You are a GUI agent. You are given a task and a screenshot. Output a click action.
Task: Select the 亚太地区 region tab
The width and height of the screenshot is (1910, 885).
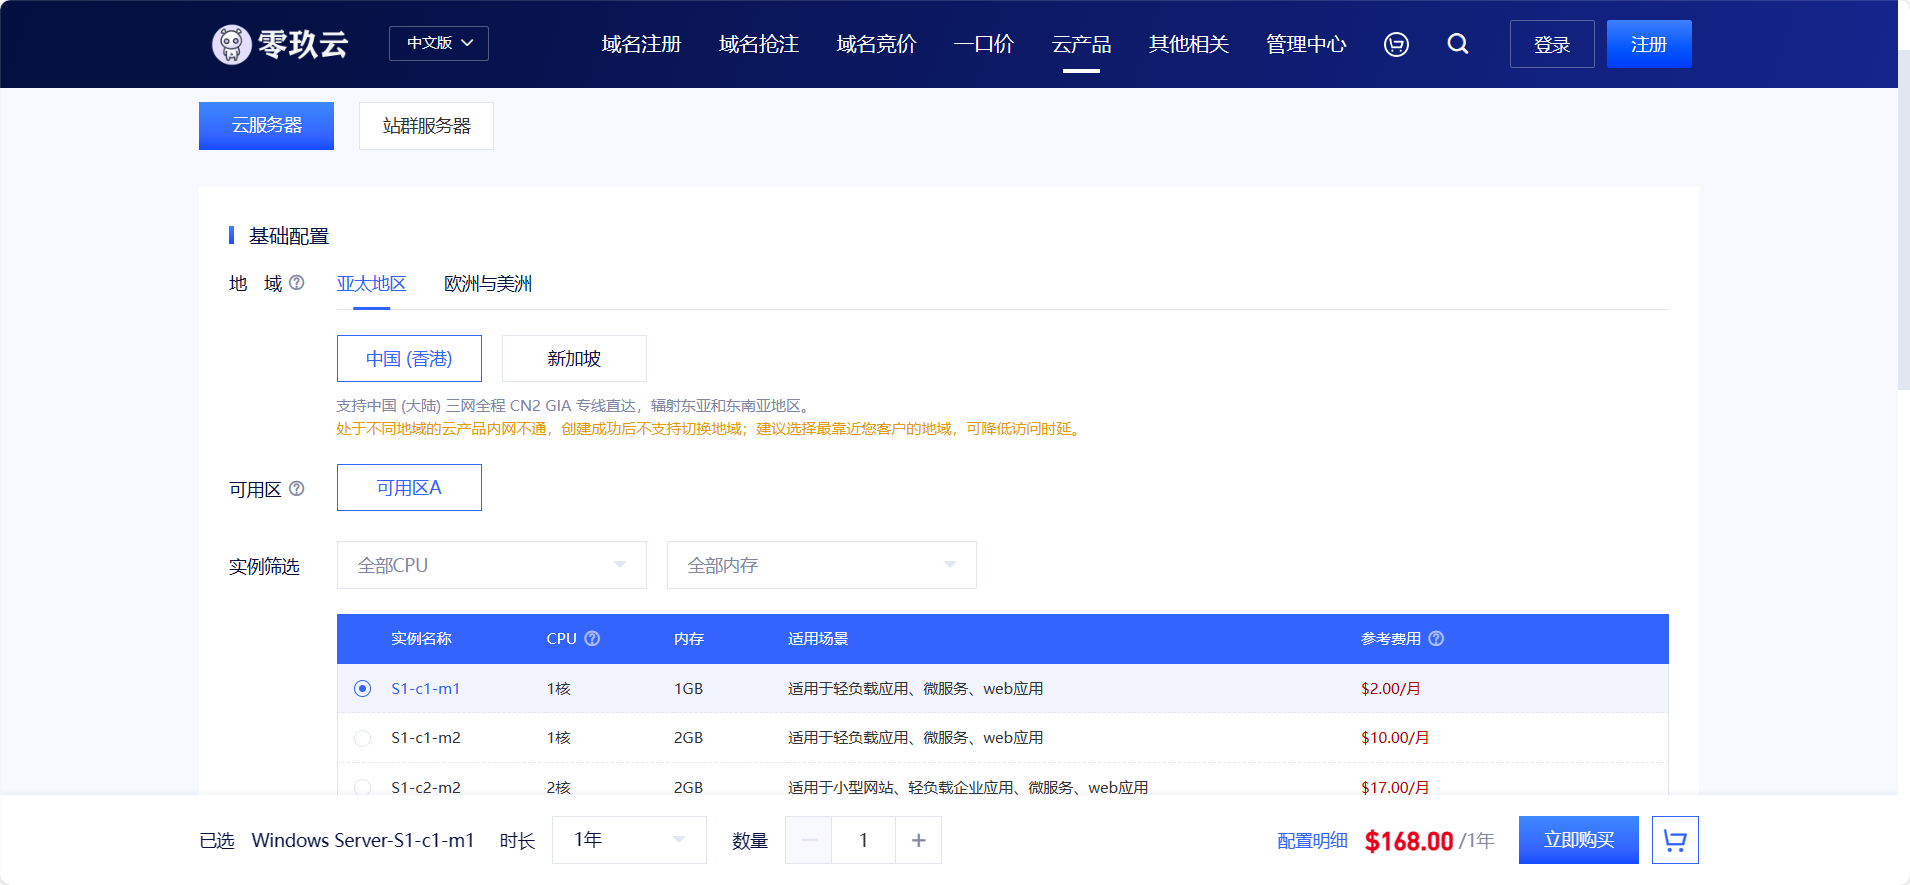click(x=371, y=284)
